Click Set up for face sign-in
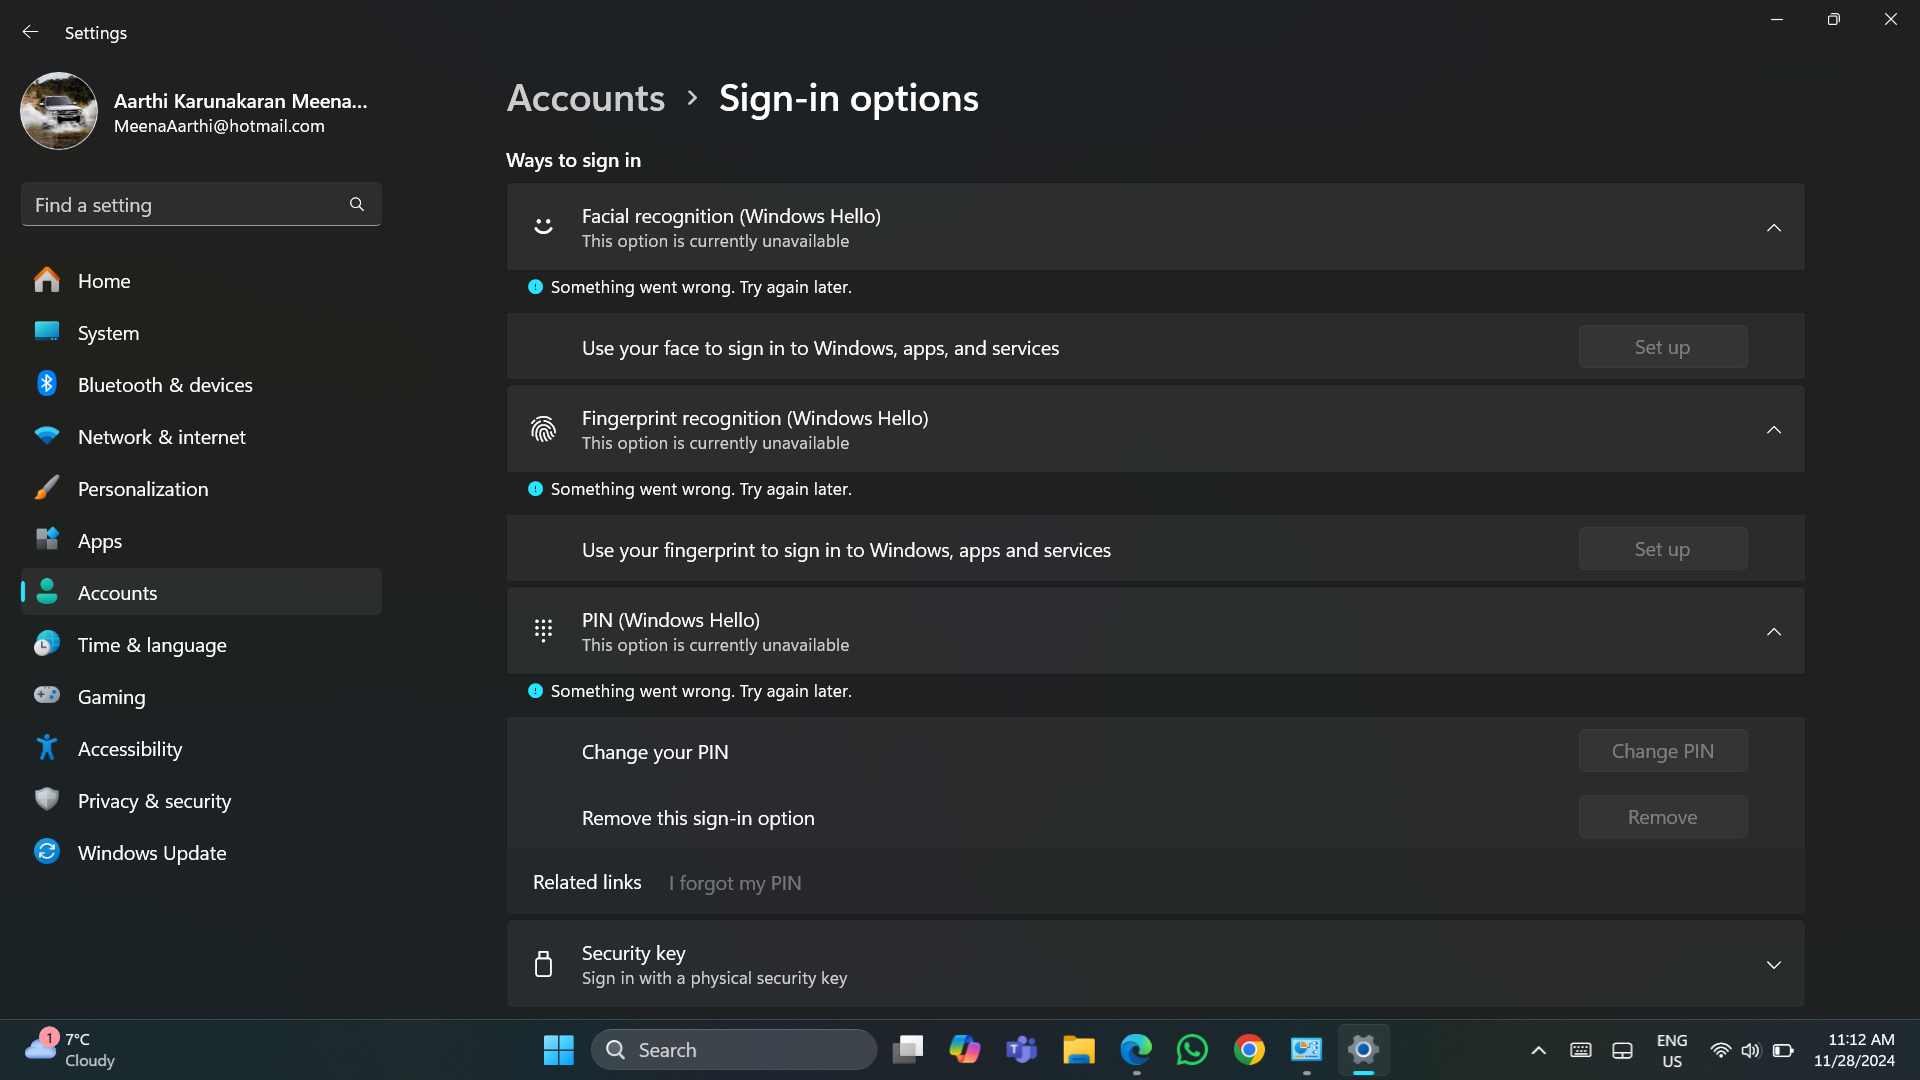The image size is (1920, 1080). pos(1662,347)
